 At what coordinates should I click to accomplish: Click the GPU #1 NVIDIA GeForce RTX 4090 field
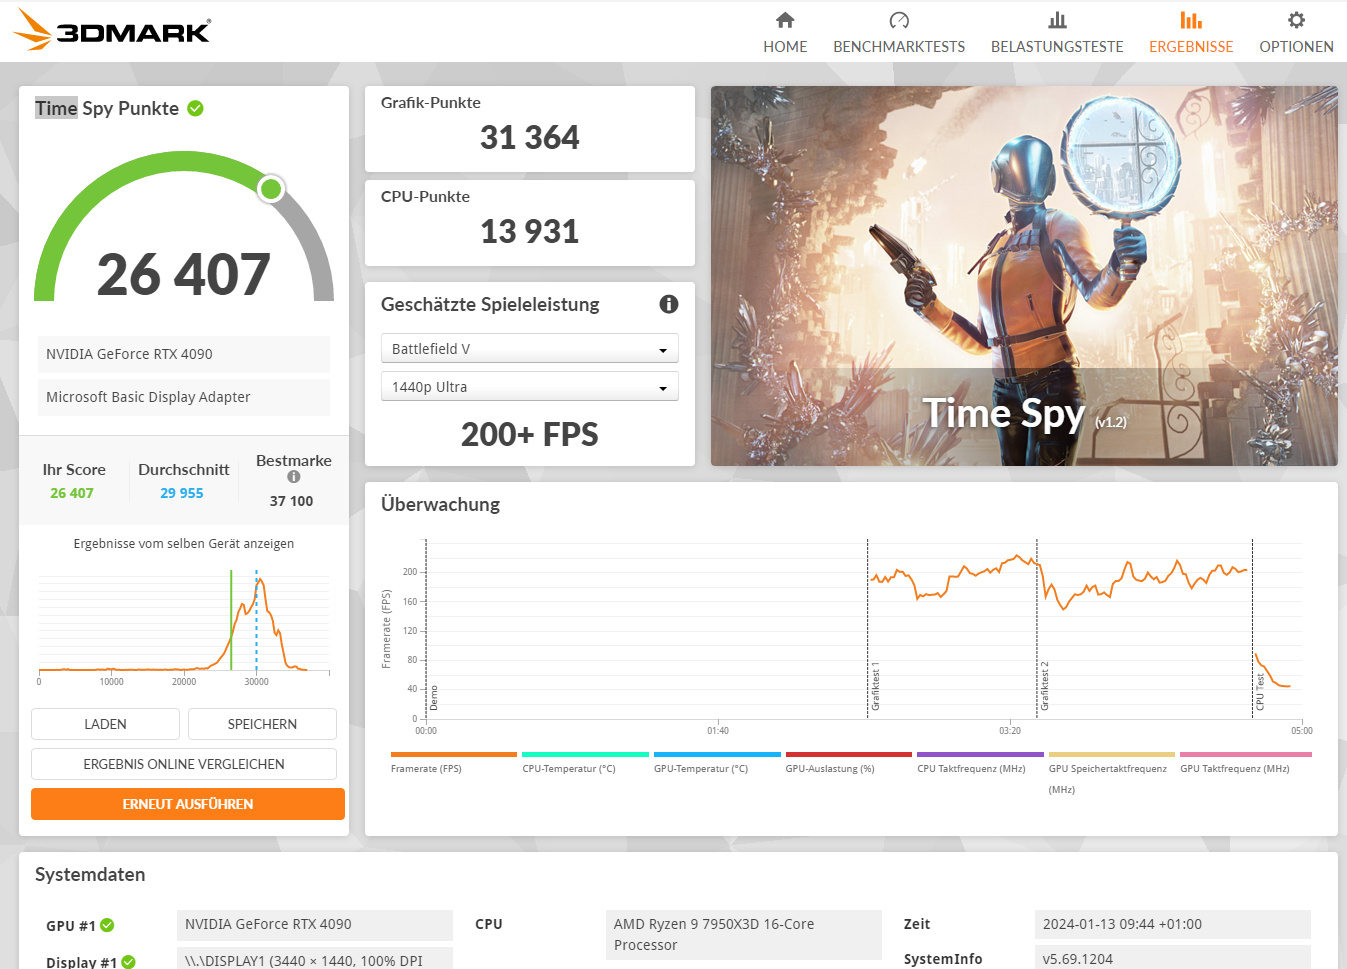[315, 924]
